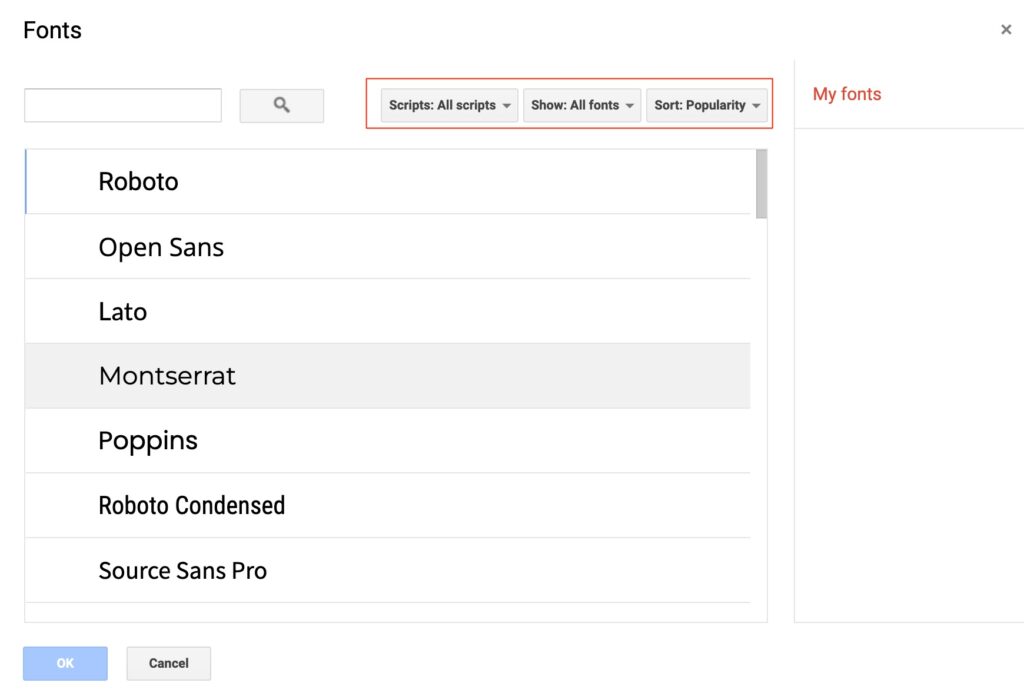This screenshot has width=1024, height=696.
Task: Click inside the font search field
Action: (x=122, y=104)
